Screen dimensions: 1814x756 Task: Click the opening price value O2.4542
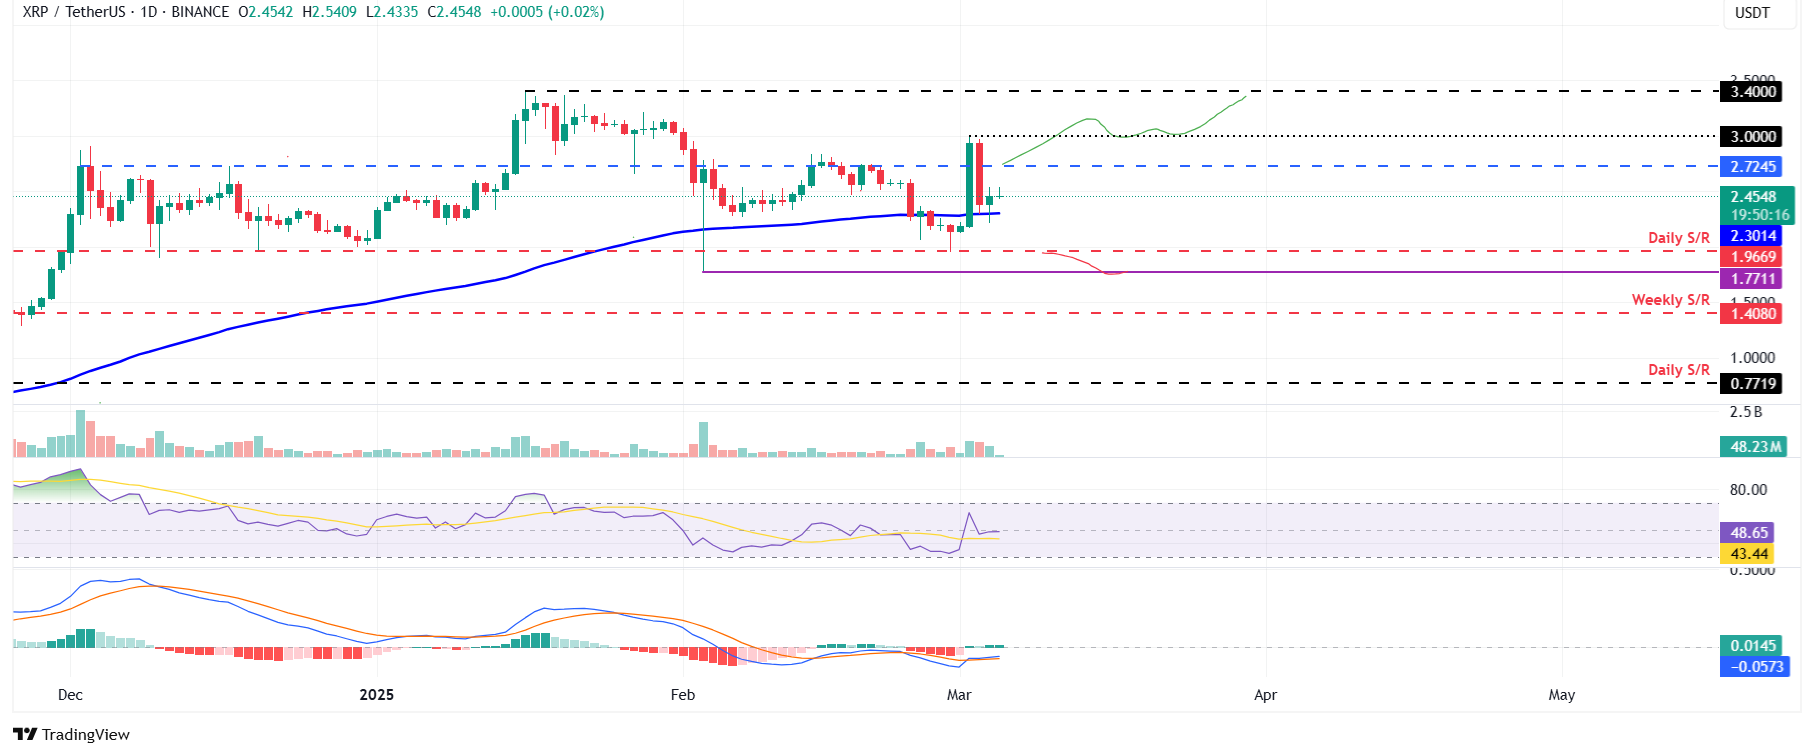(x=266, y=12)
